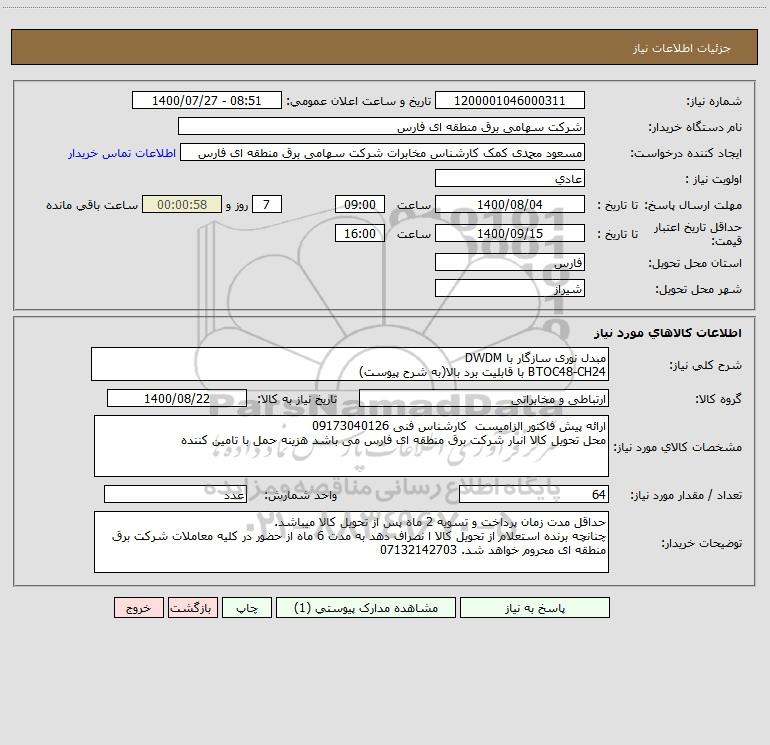770x745 pixels.
Task: Click the announcement date field 1400/07/27 - 08:51
Action: click(x=207, y=100)
